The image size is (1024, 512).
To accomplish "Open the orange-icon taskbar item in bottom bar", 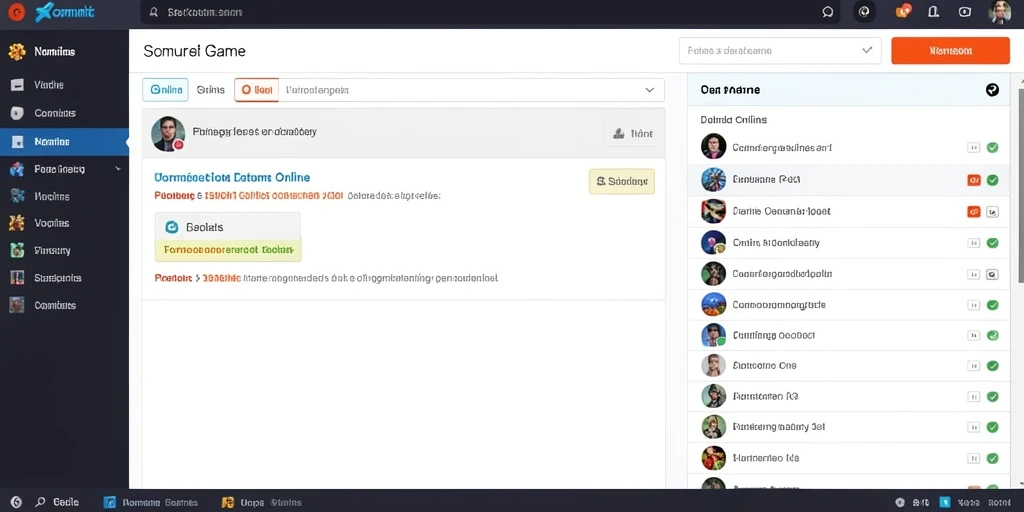I will click(262, 502).
